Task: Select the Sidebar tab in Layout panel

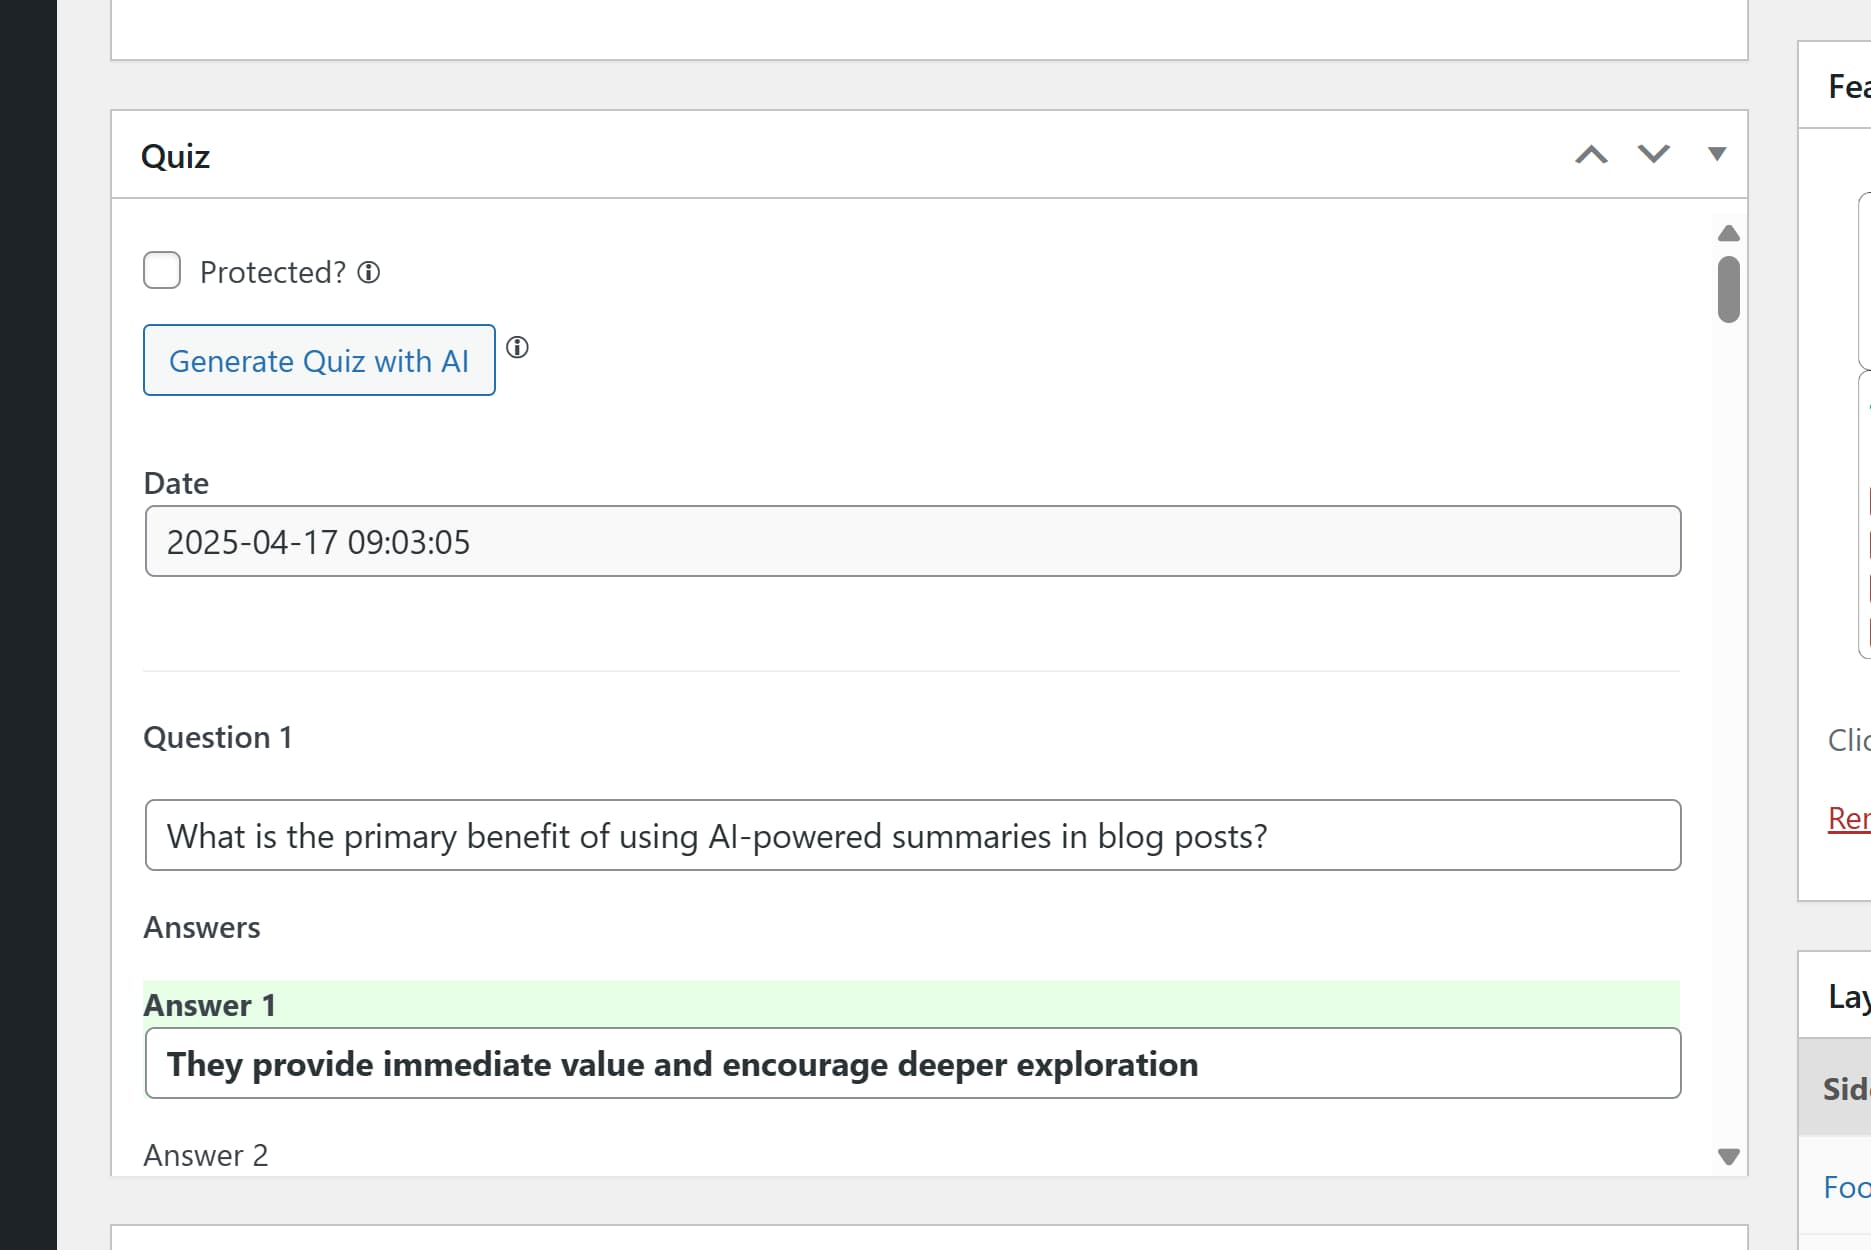Action: coord(1846,1088)
